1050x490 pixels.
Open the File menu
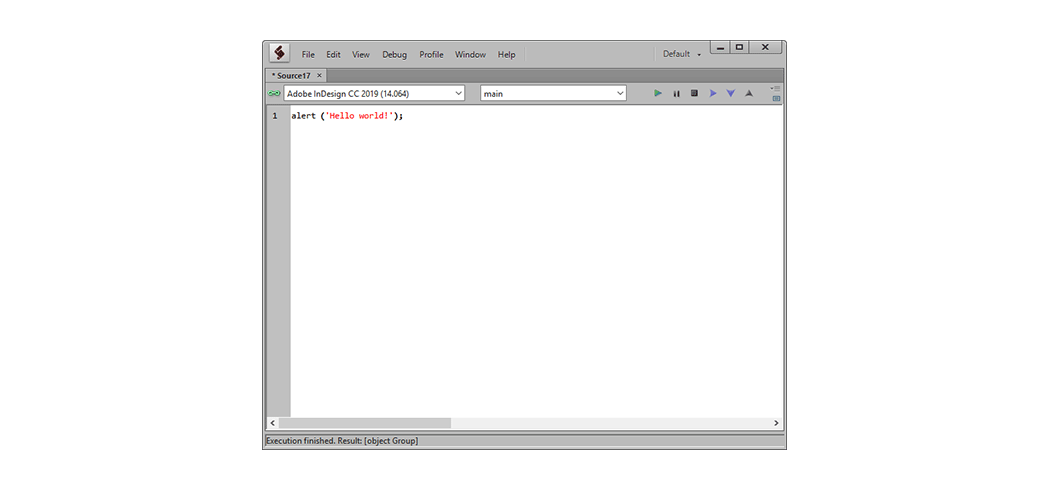pos(308,54)
